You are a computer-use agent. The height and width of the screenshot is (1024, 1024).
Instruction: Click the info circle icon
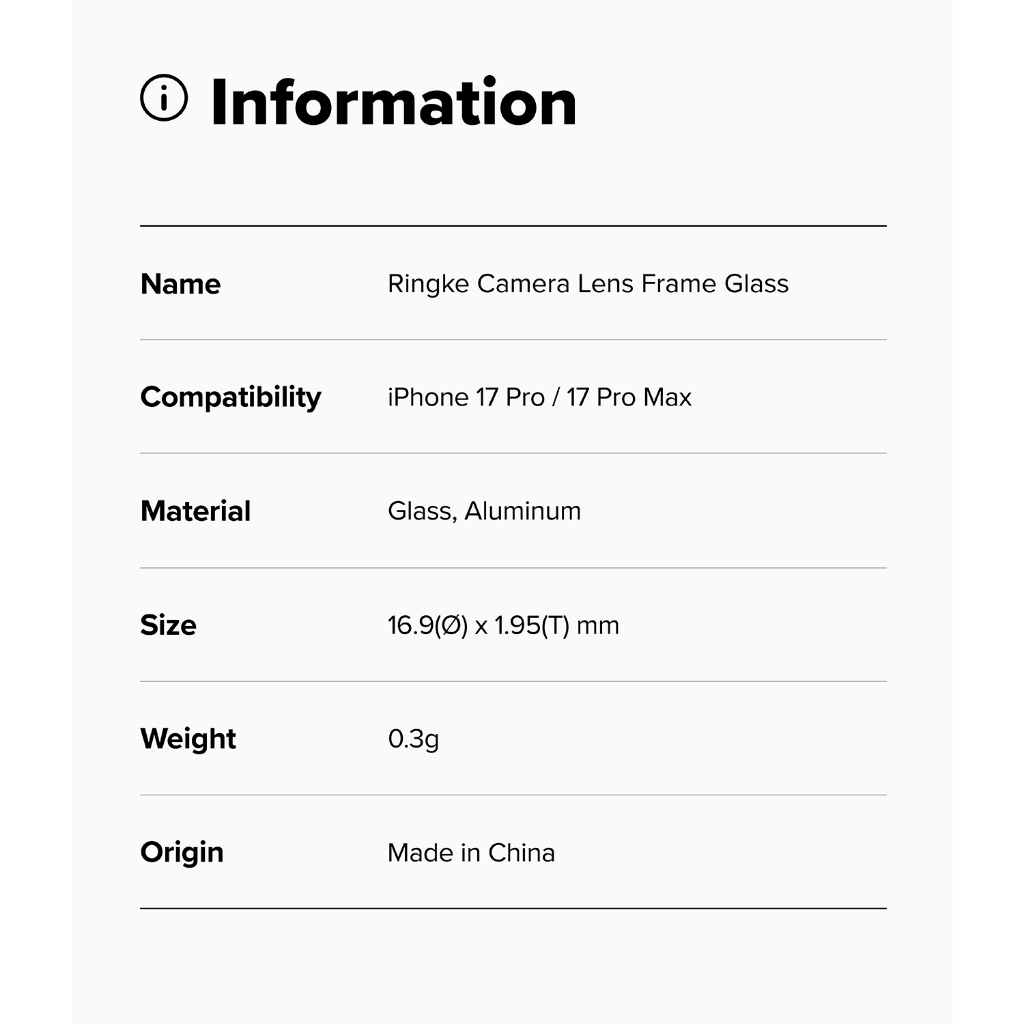(x=164, y=99)
